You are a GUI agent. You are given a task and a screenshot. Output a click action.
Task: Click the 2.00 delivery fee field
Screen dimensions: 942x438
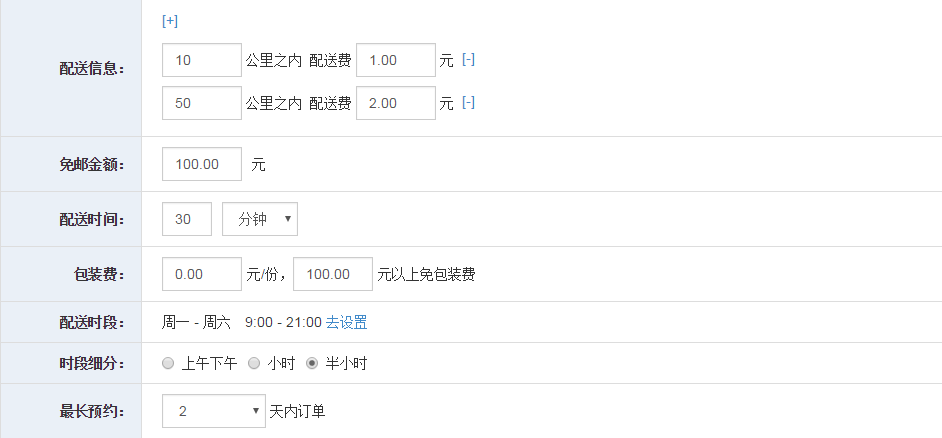pyautogui.click(x=396, y=103)
